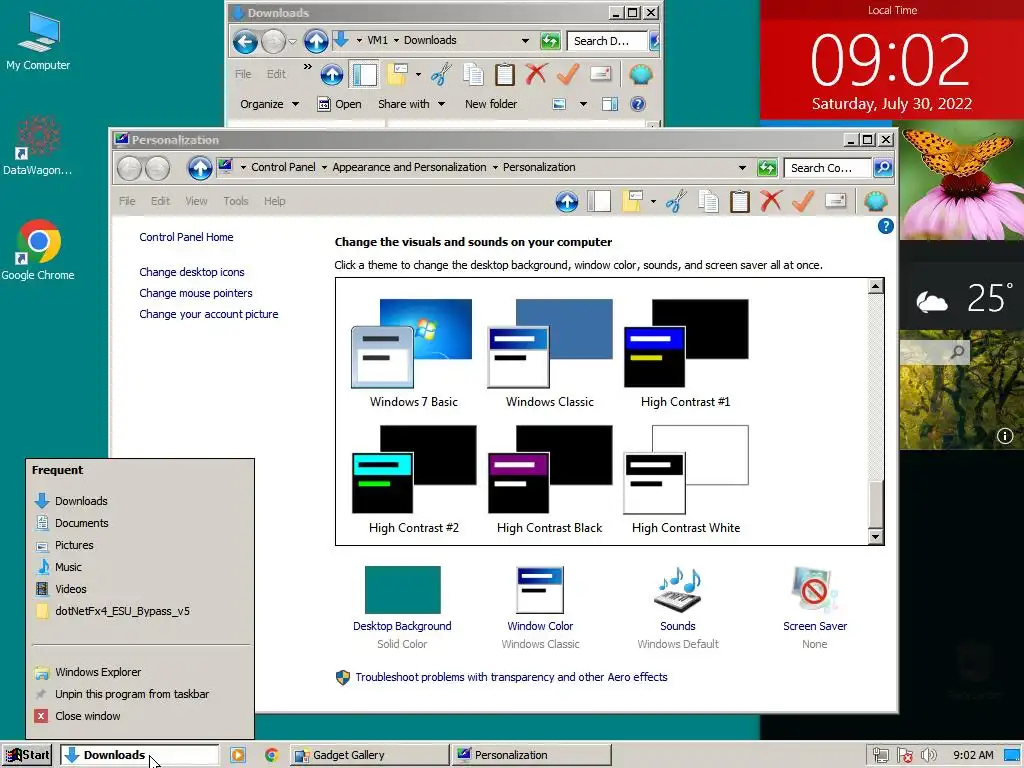Screen dimensions: 1024x768
Task: Click the blue Up arrow in Personalization toolbar
Action: [x=567, y=201]
